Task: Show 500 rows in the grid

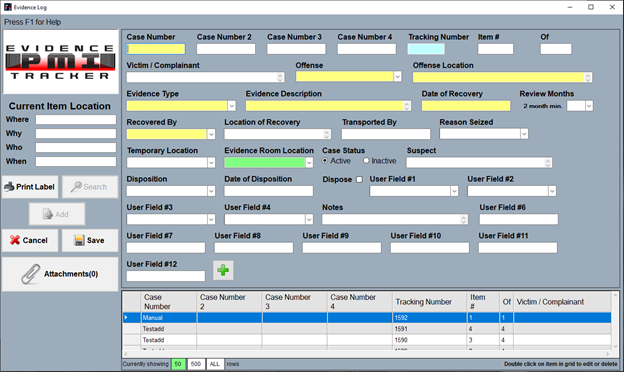Action: pyautogui.click(x=195, y=364)
